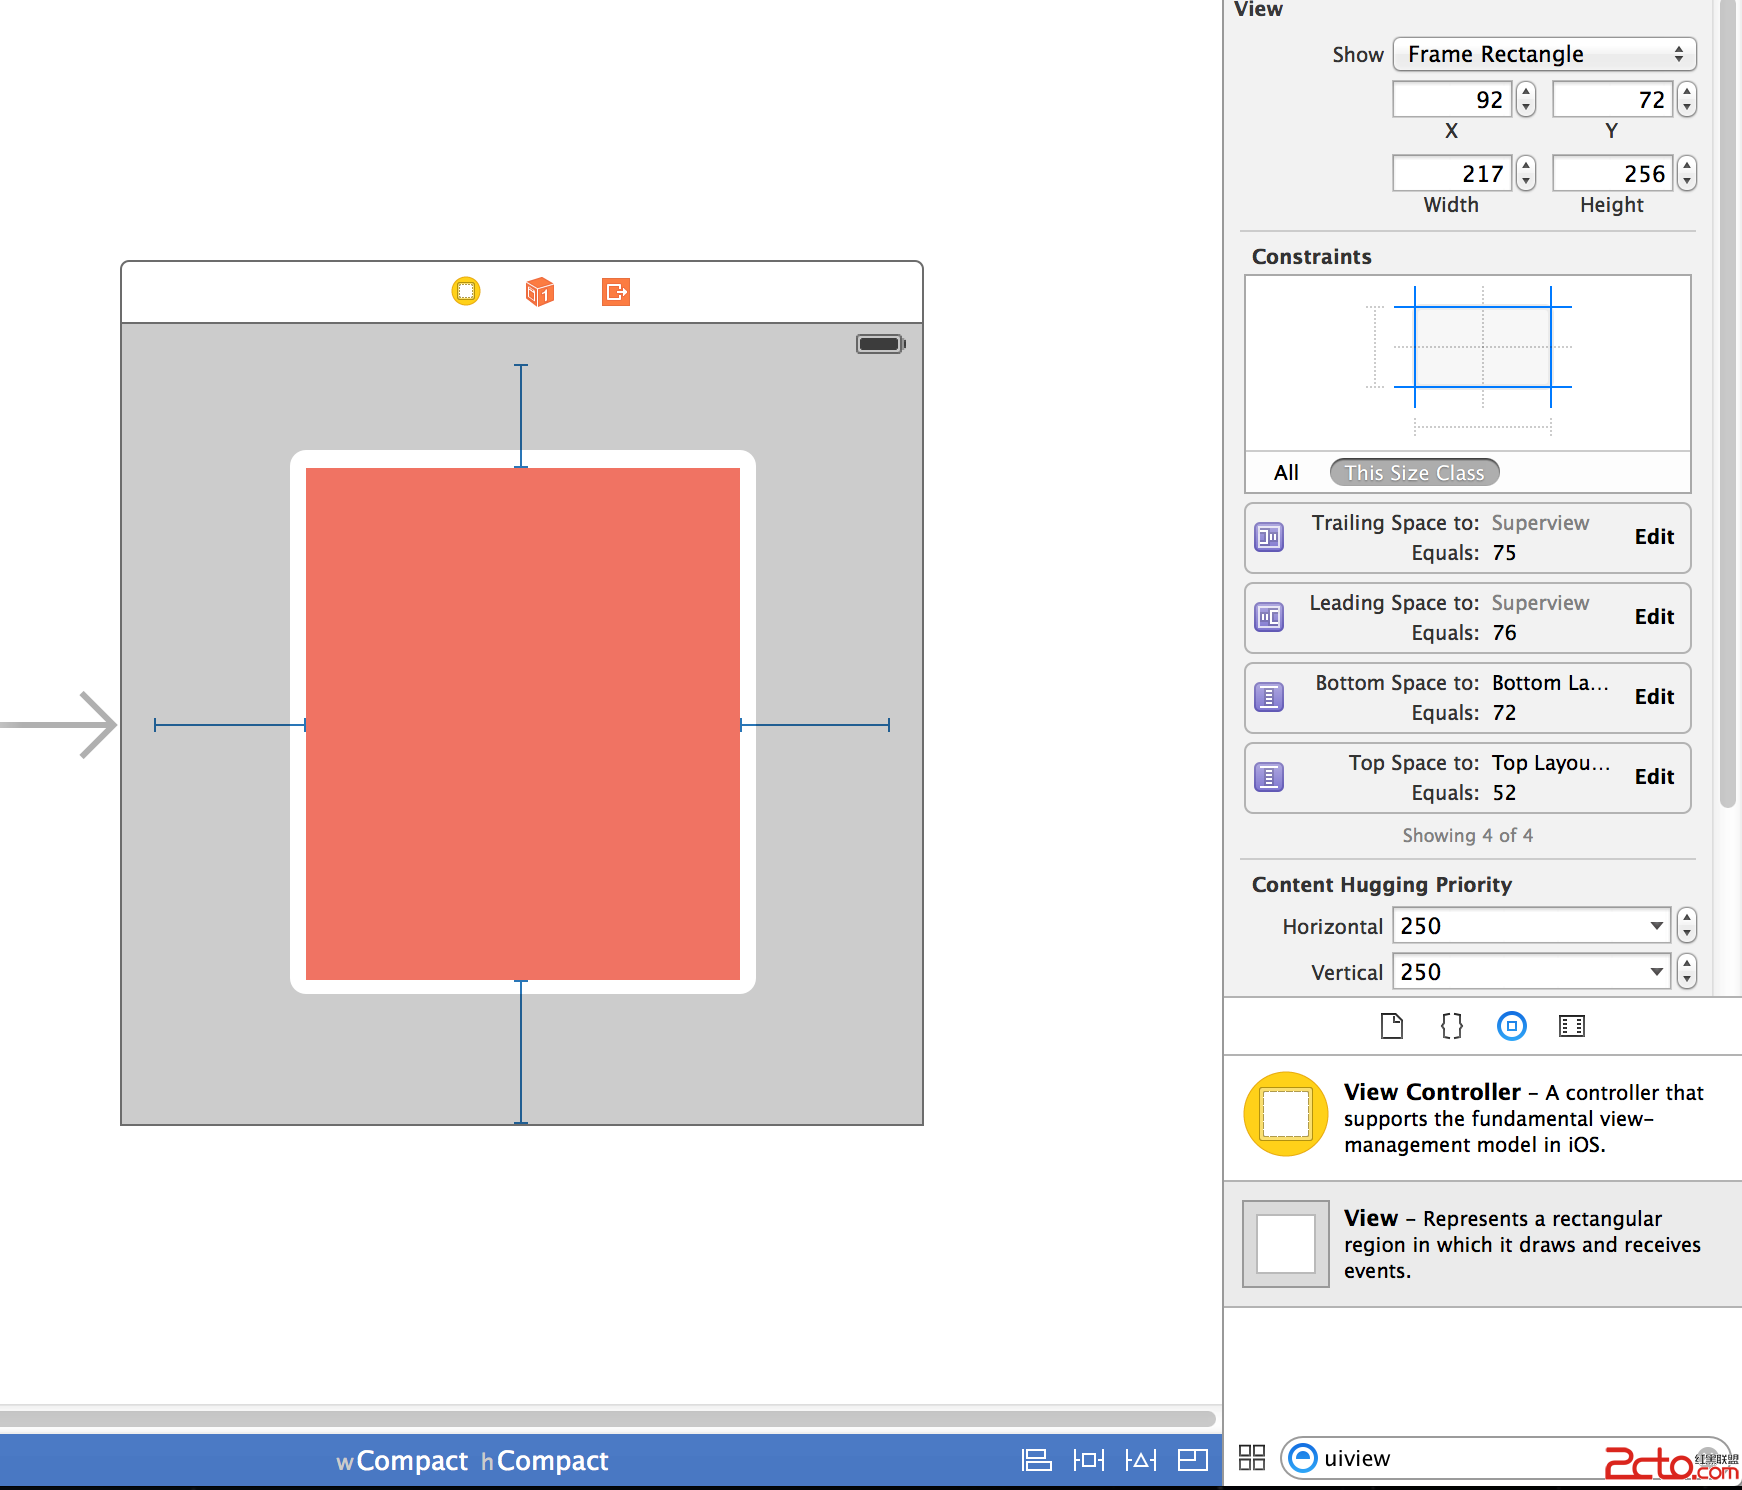Open the Align constraints tool
This screenshot has width=1742, height=1490.
pos(1036,1460)
